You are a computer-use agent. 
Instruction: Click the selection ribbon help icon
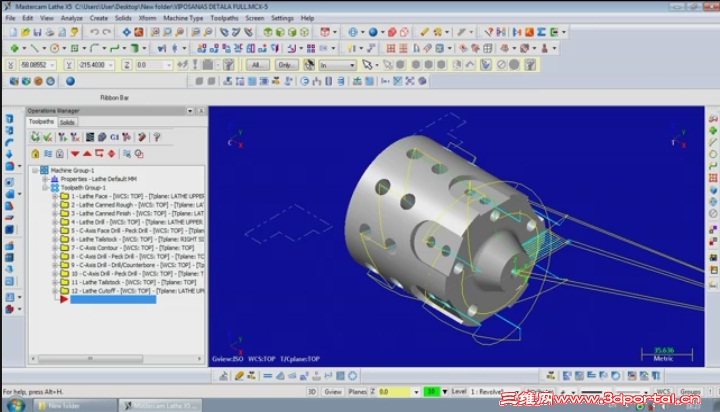click(x=530, y=65)
